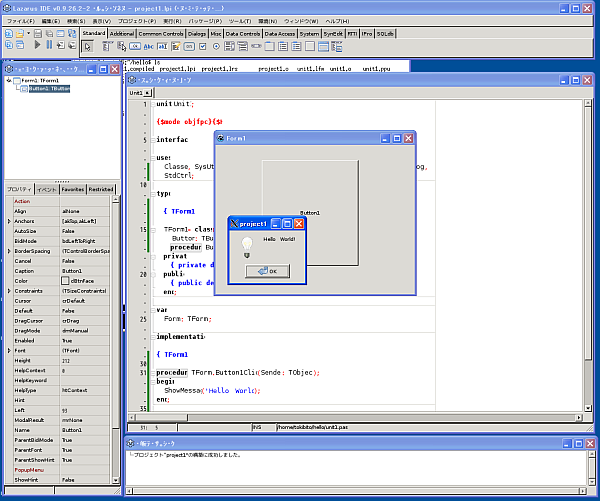This screenshot has height=501, width=600.
Task: Select the TEdit component icon
Action: [162, 47]
